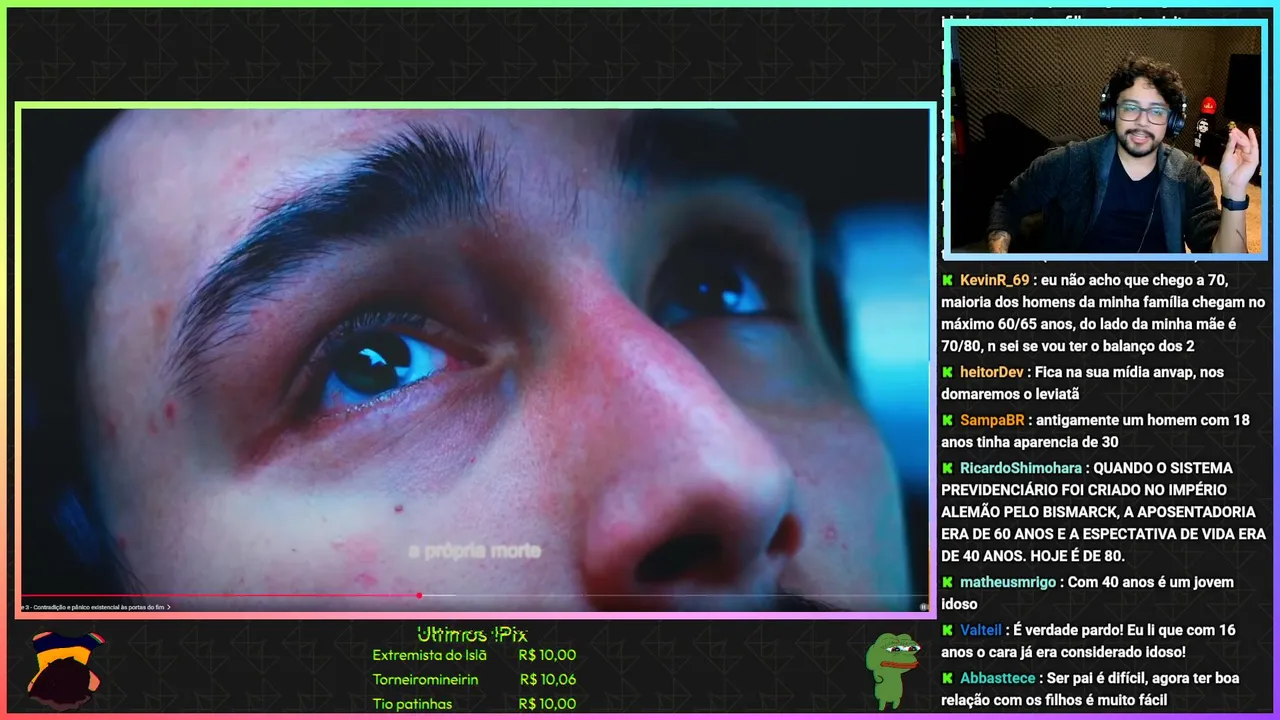
Task: Click the sad Pepe frog emote
Action: point(892,670)
